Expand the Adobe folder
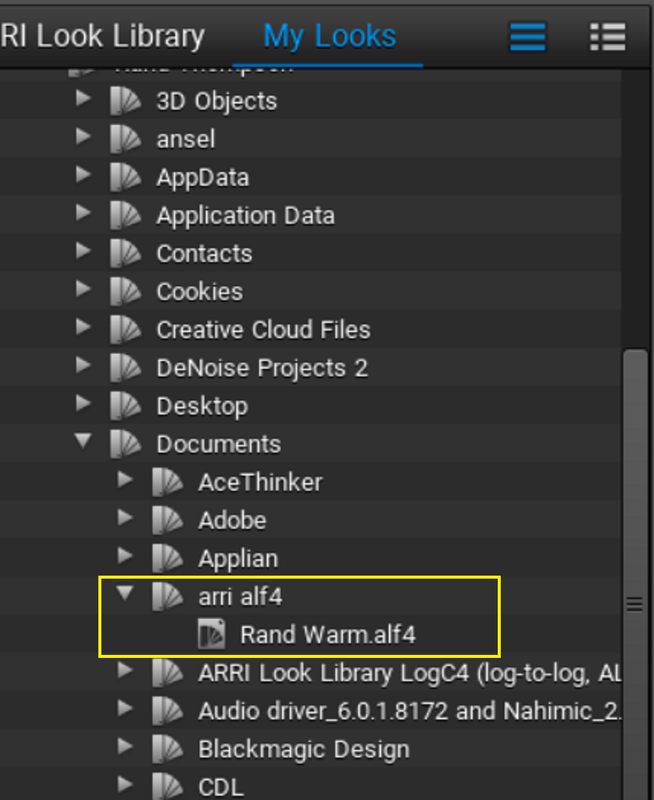Screen dimensions: 654x800 125,517
